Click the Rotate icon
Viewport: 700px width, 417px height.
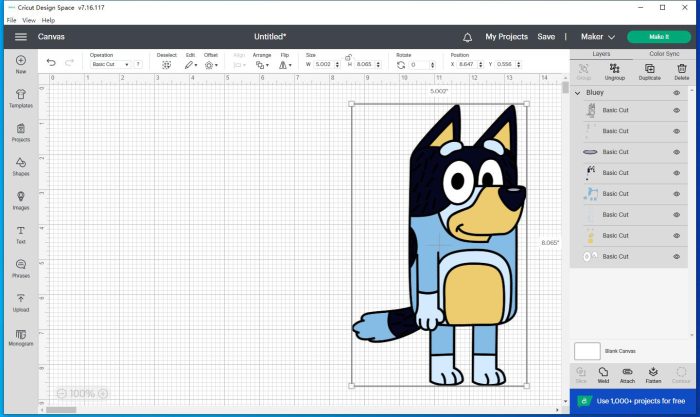coord(401,65)
